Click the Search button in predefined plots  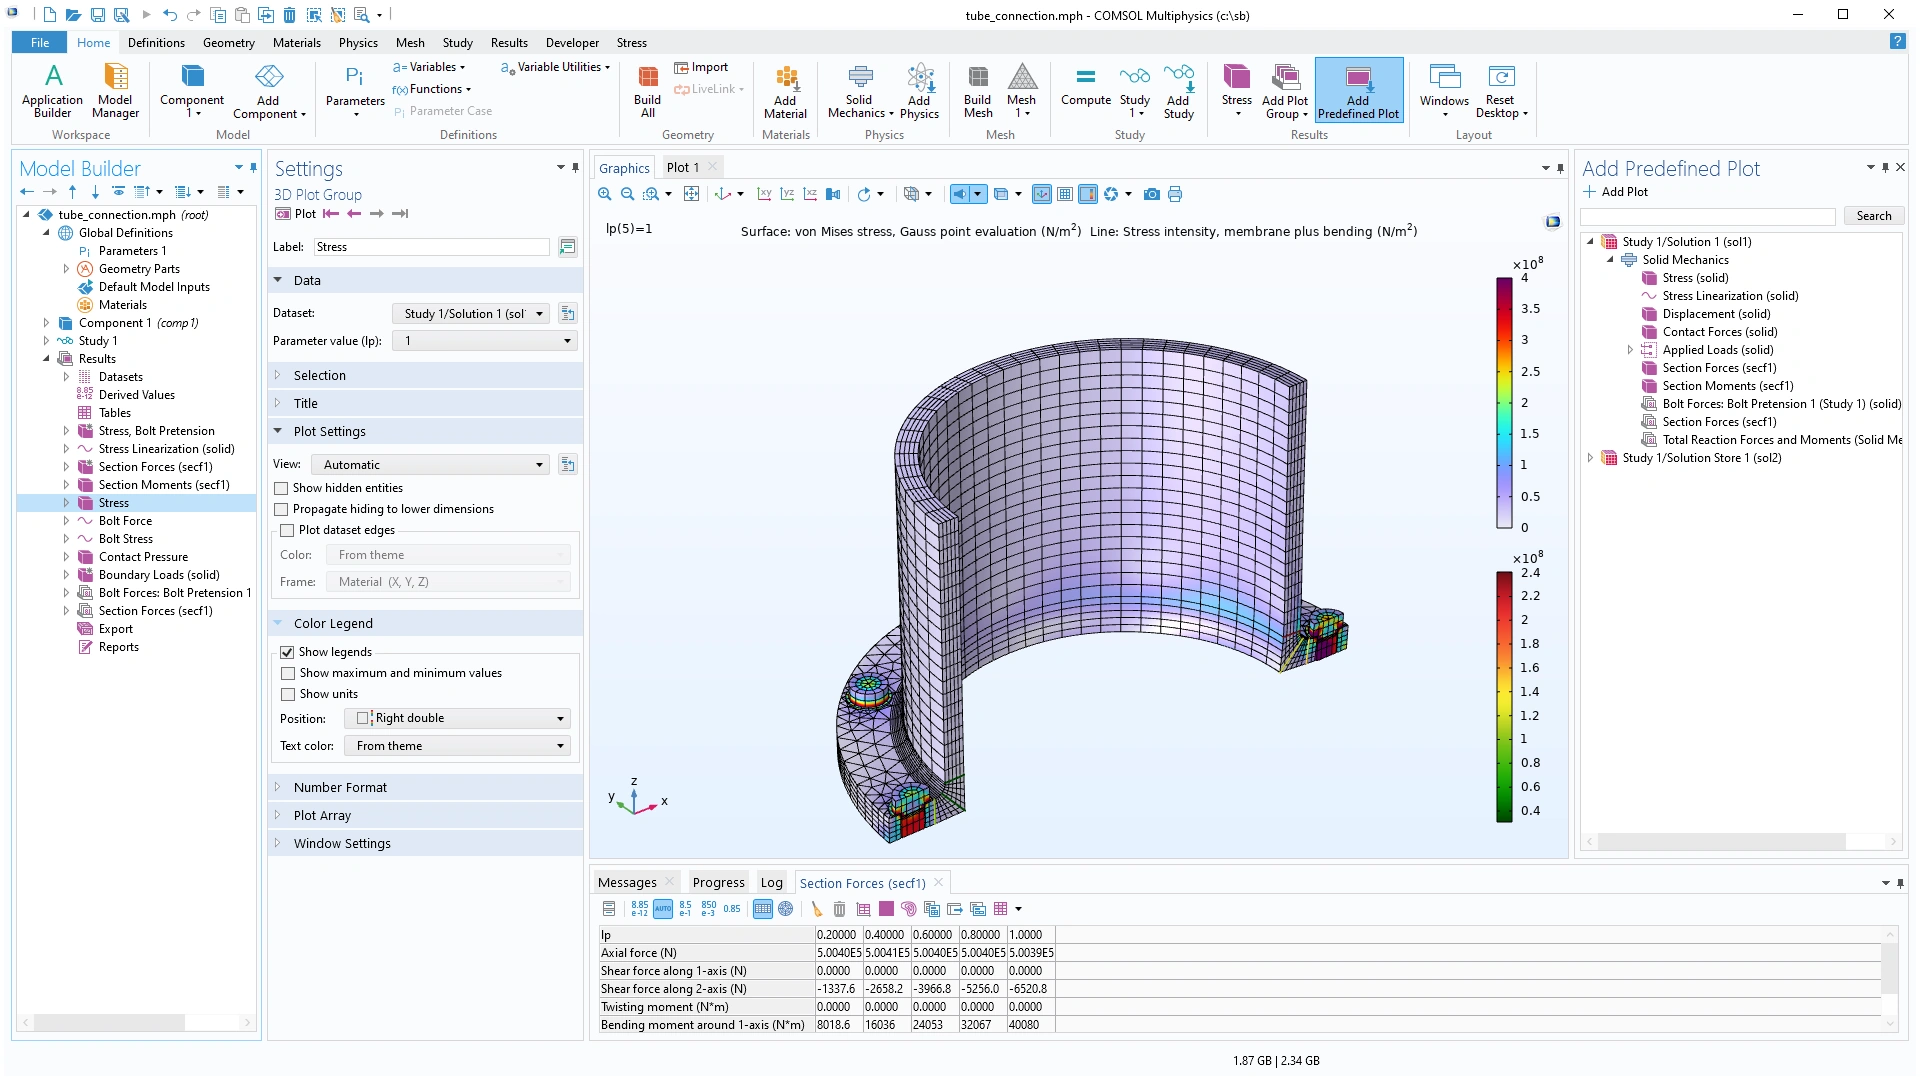[x=1873, y=216]
